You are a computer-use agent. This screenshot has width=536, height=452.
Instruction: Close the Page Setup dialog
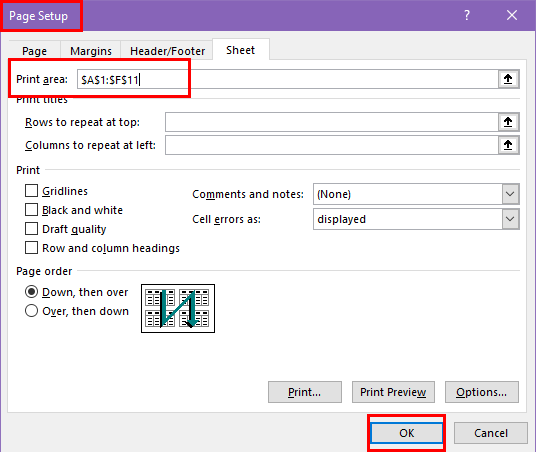(512, 15)
